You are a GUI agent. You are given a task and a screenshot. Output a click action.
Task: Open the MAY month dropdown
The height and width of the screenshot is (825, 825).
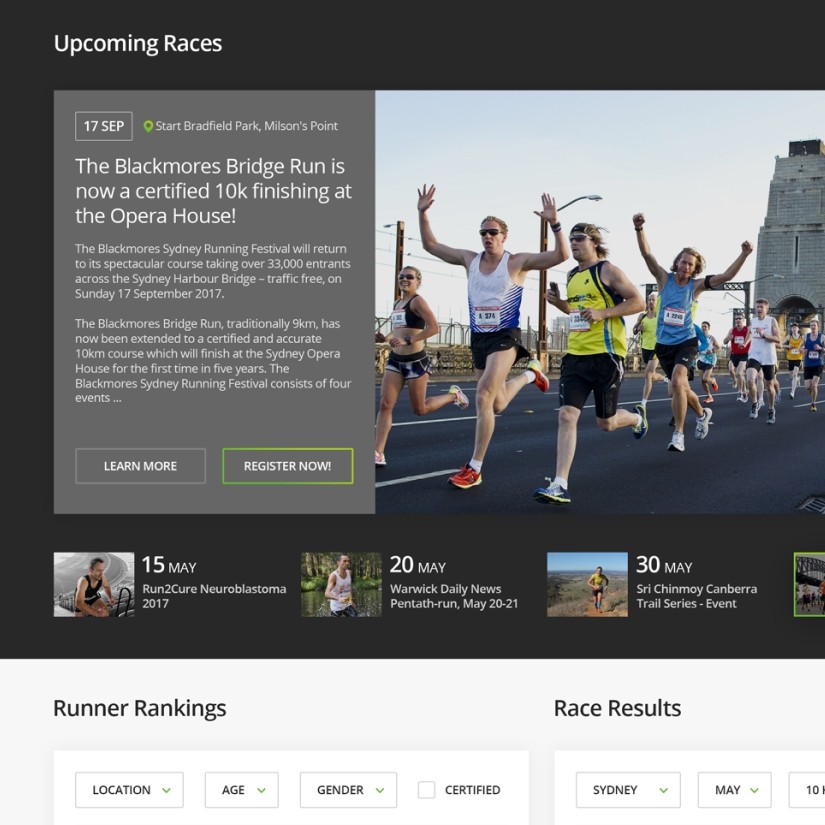pos(735,790)
